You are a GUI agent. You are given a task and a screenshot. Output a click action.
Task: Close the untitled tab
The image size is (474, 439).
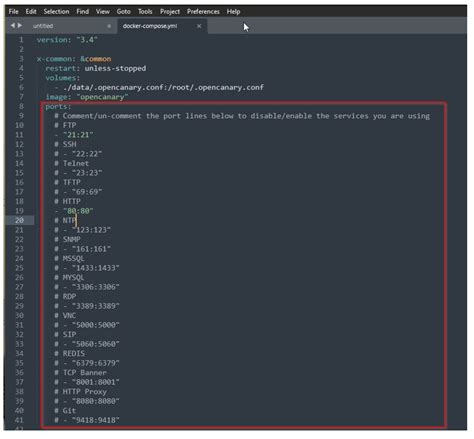tap(109, 26)
